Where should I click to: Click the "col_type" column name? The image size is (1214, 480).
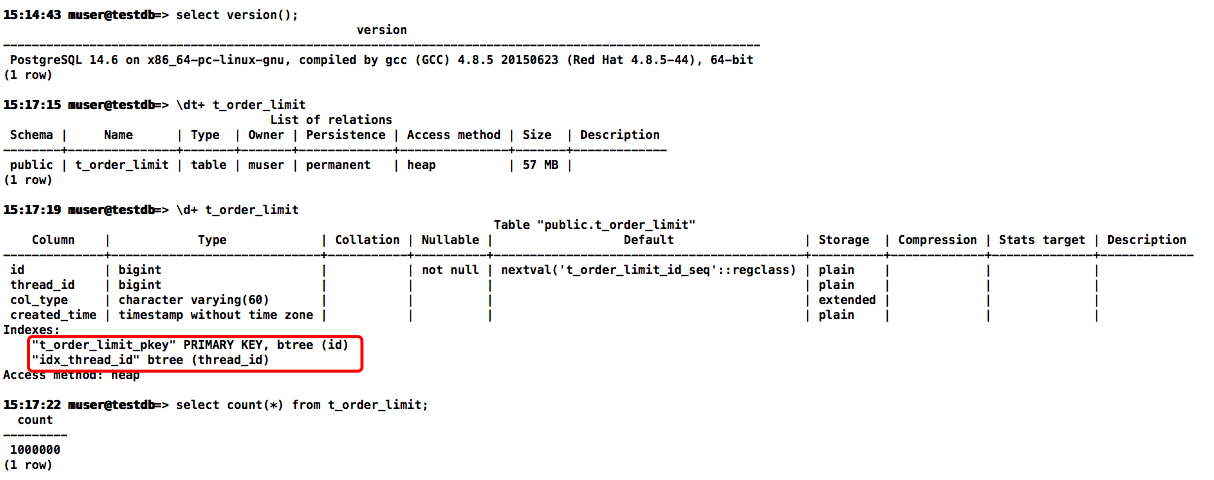point(39,300)
